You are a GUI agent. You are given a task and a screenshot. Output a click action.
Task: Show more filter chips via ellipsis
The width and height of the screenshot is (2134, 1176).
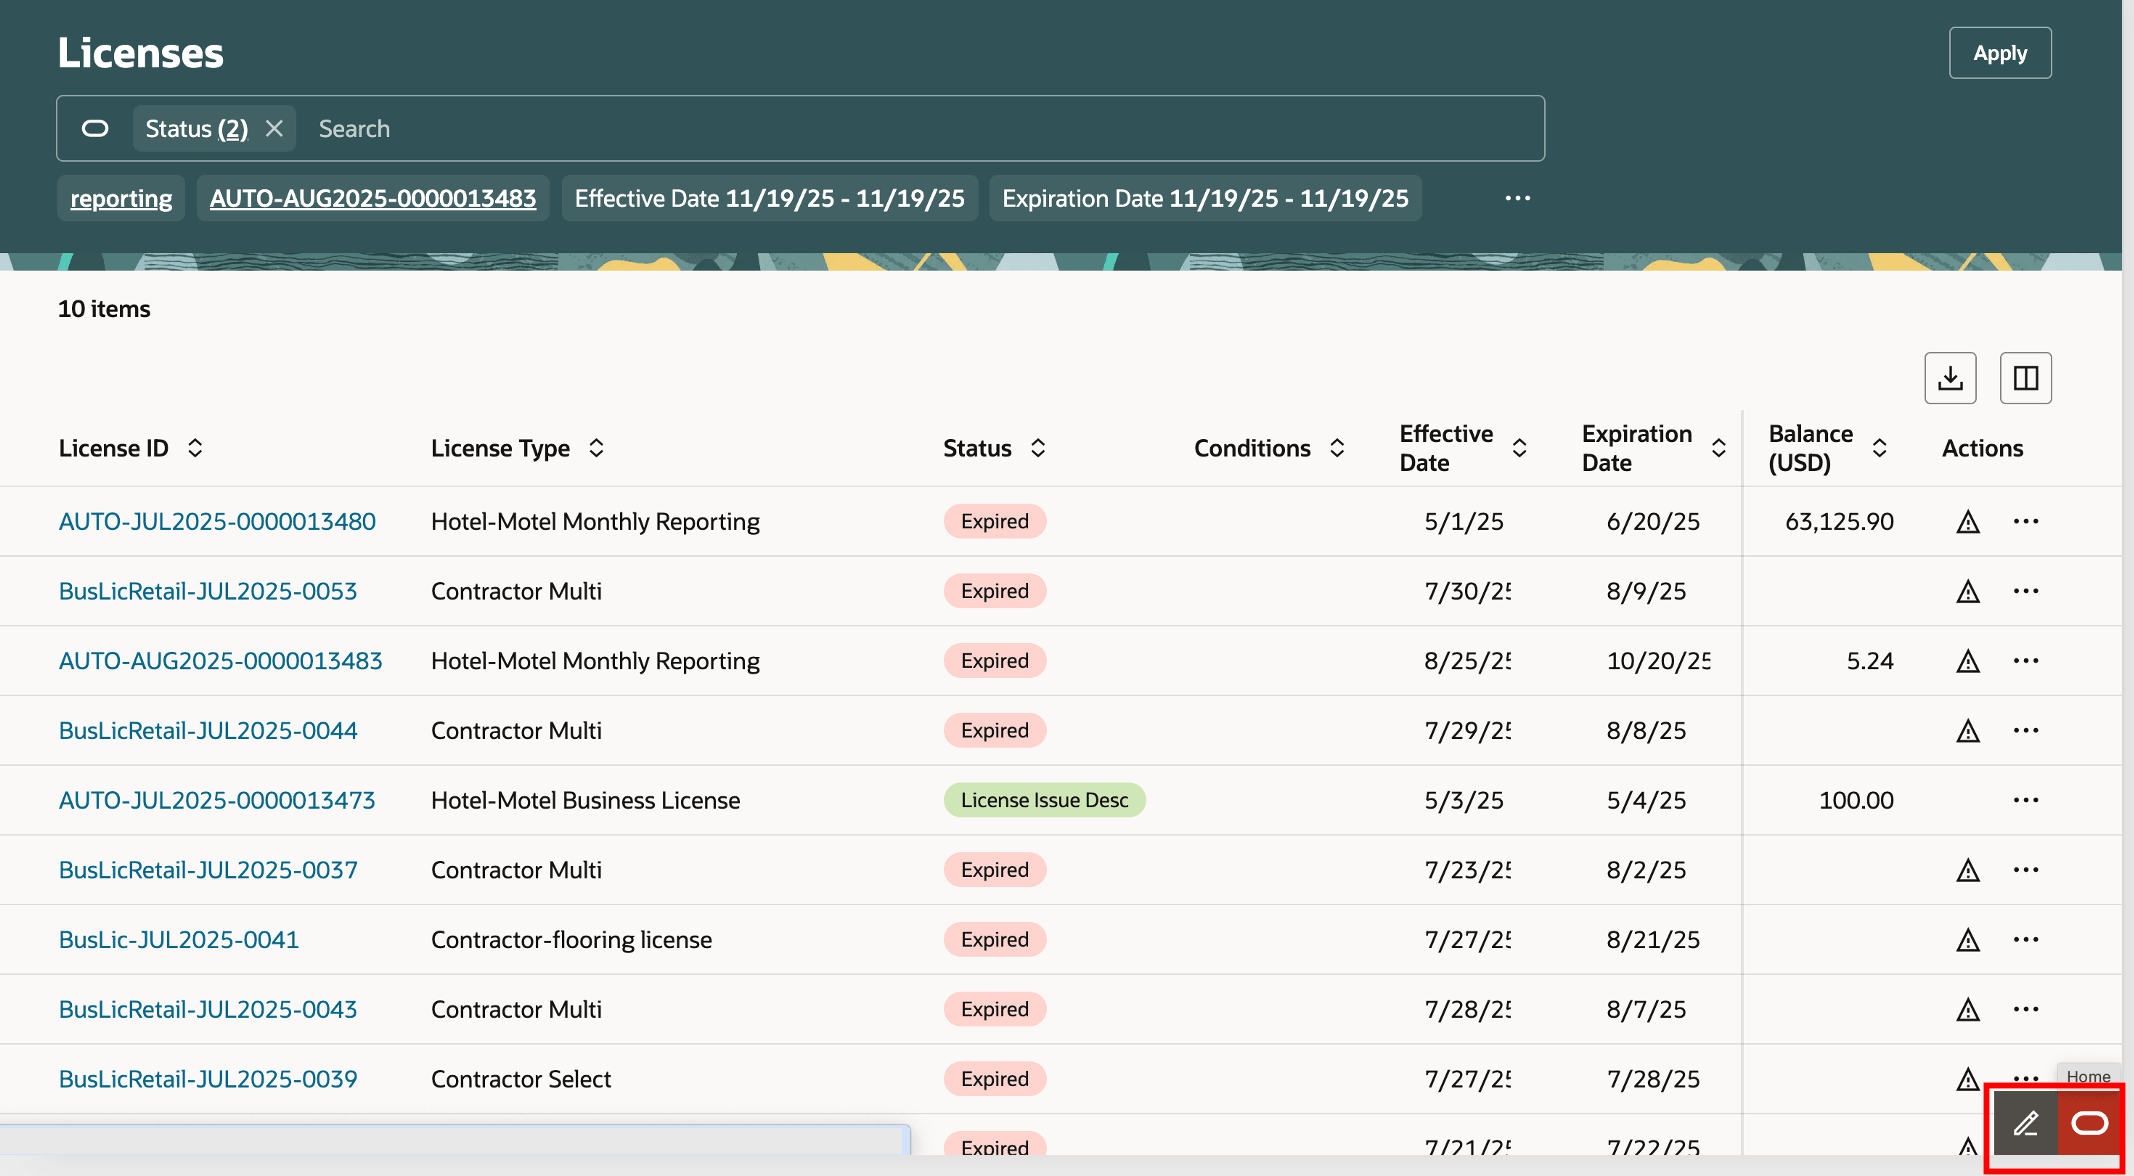pos(1517,198)
